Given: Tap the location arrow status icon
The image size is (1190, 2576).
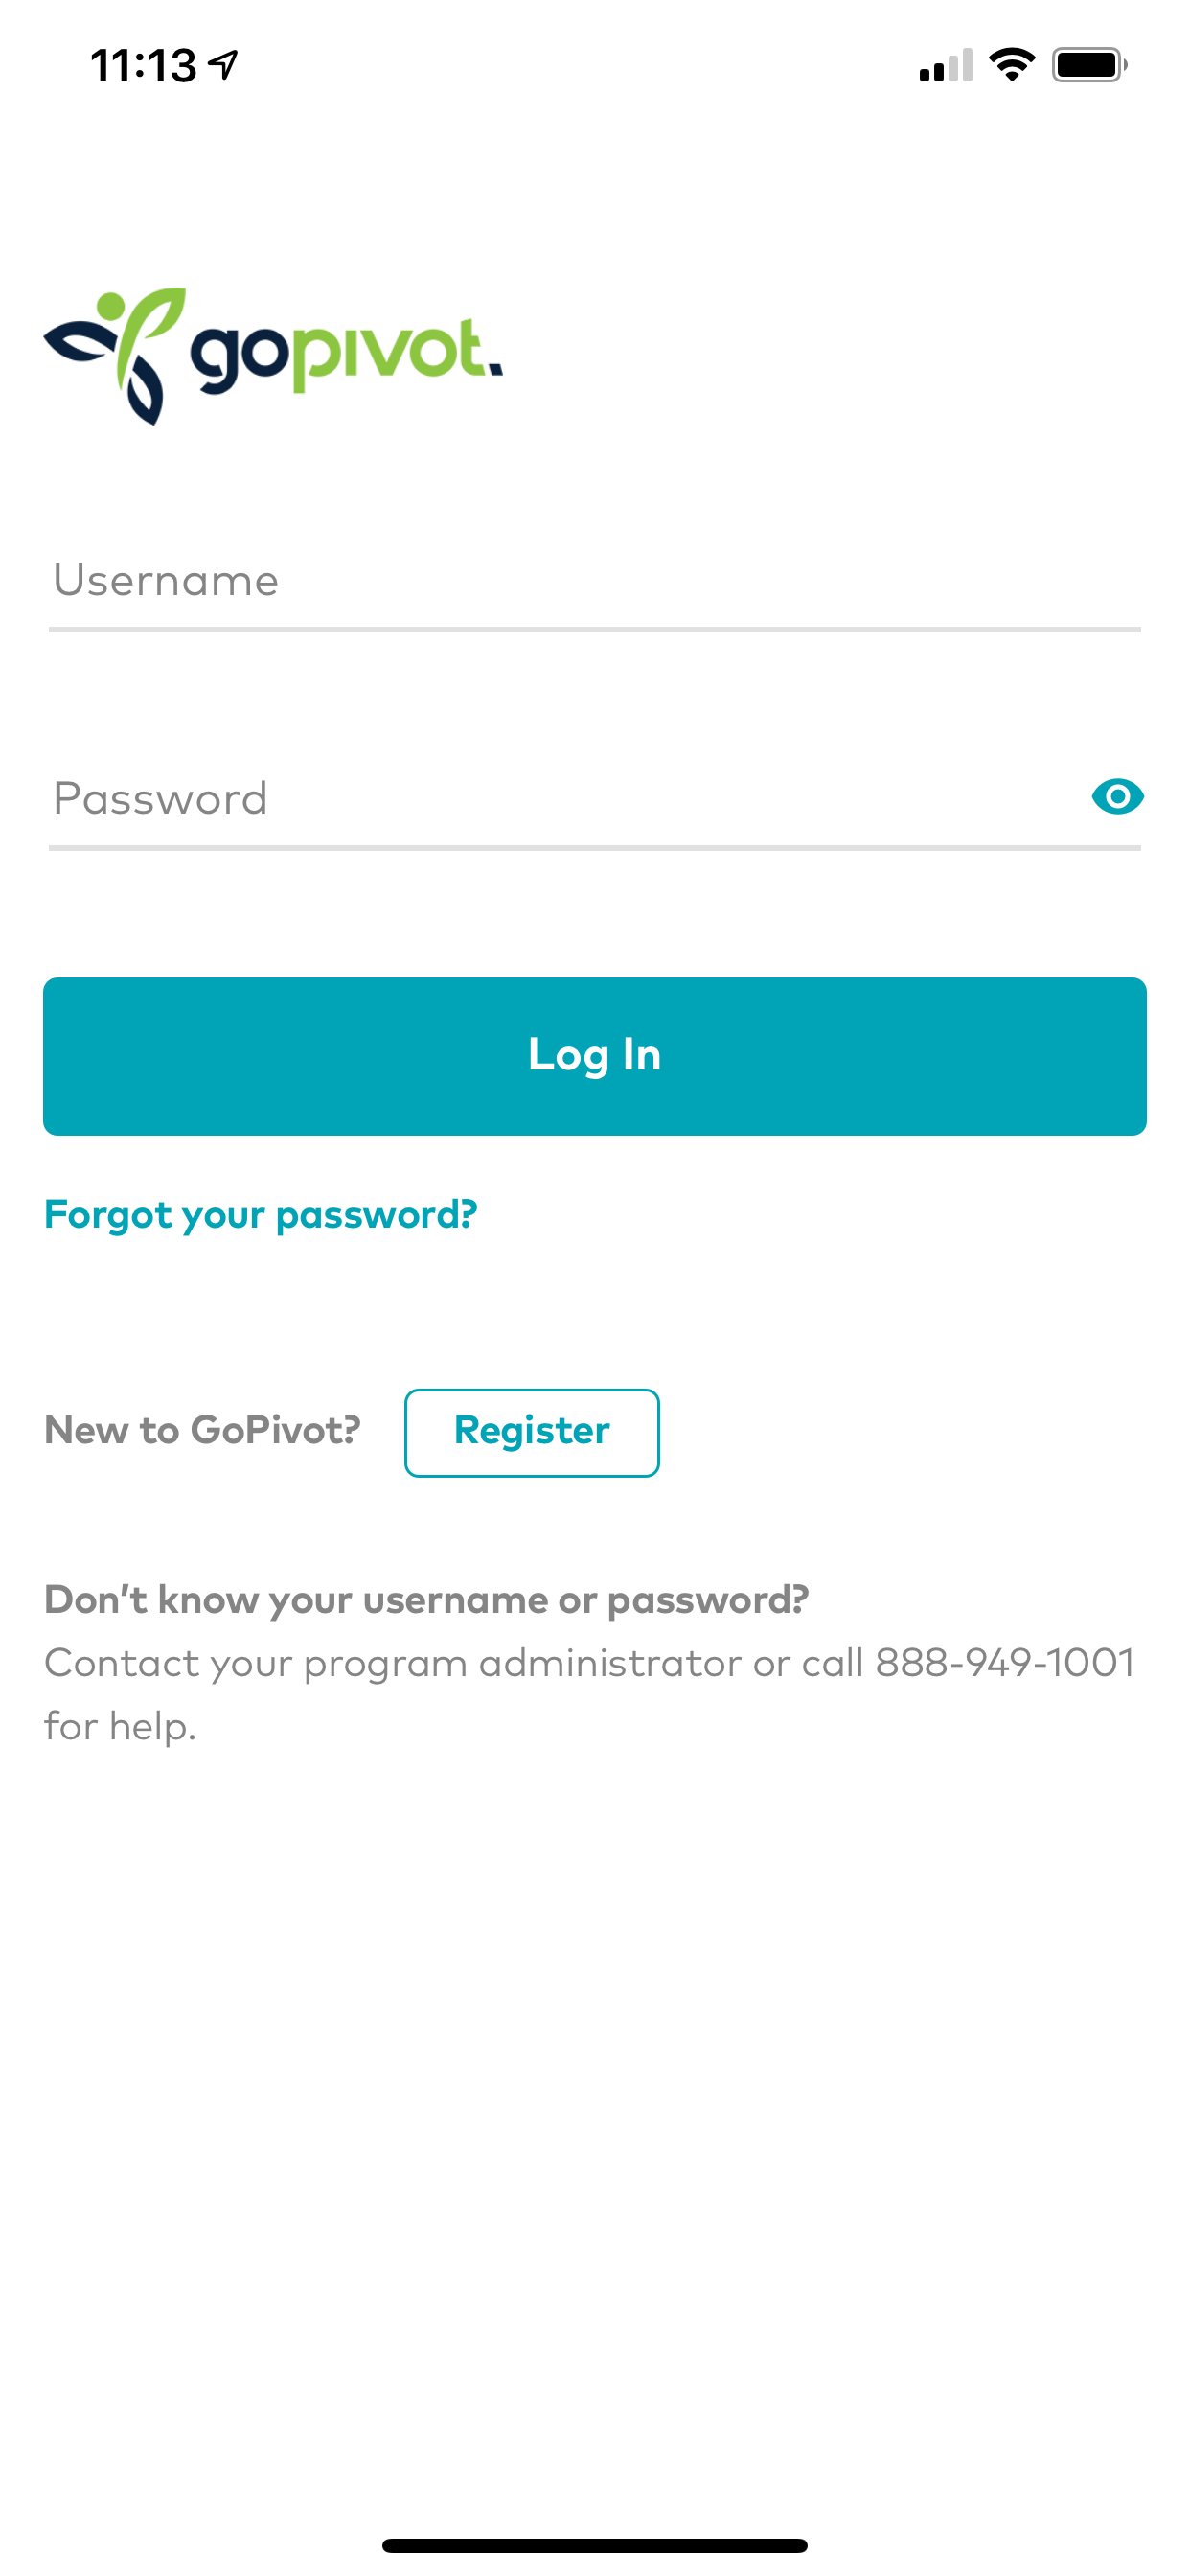Looking at the screenshot, I should [223, 65].
